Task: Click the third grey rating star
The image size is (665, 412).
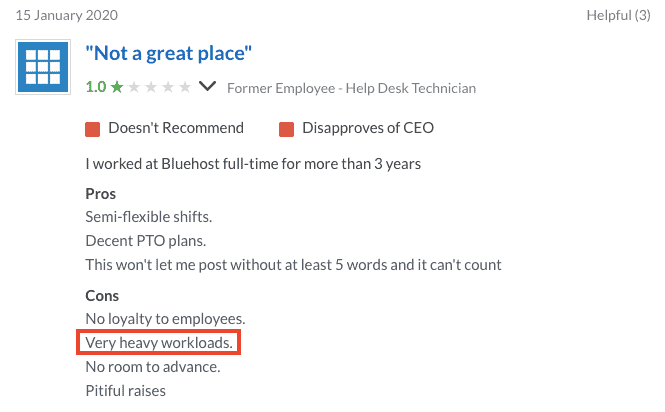Action: (x=151, y=87)
